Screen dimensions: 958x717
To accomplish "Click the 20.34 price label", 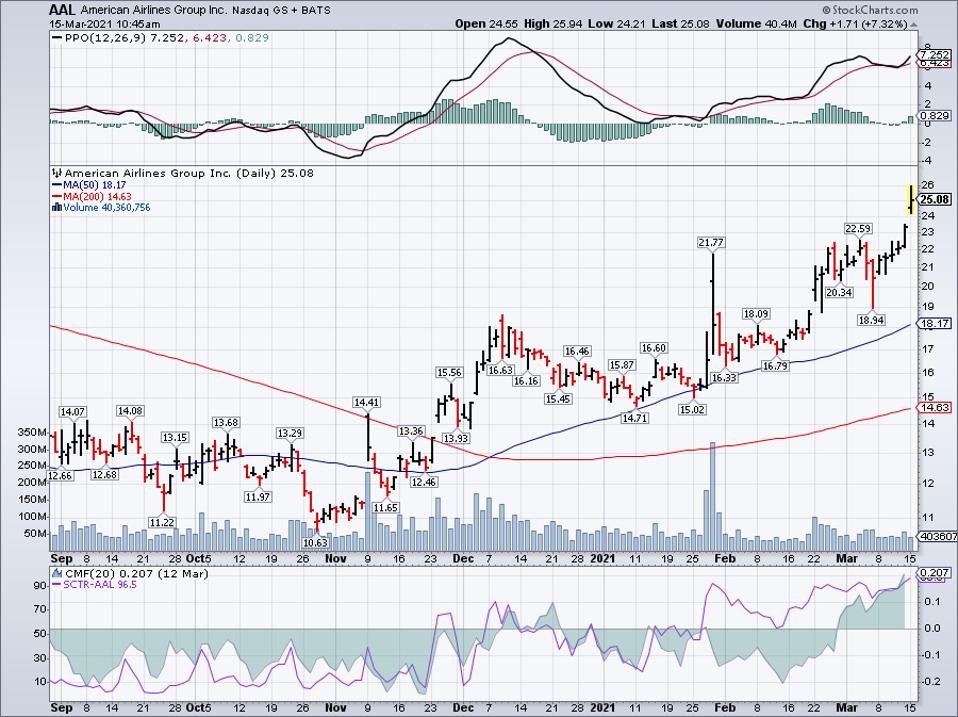I will click(x=839, y=292).
